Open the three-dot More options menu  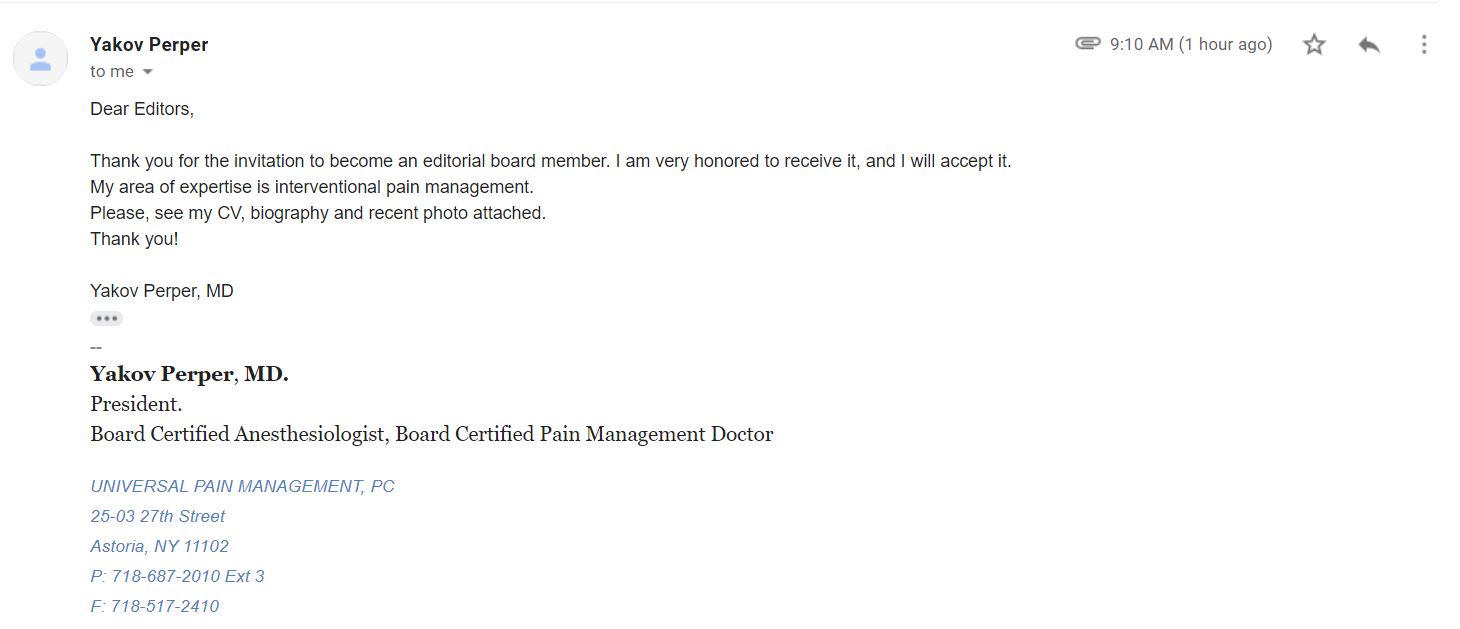[1424, 44]
